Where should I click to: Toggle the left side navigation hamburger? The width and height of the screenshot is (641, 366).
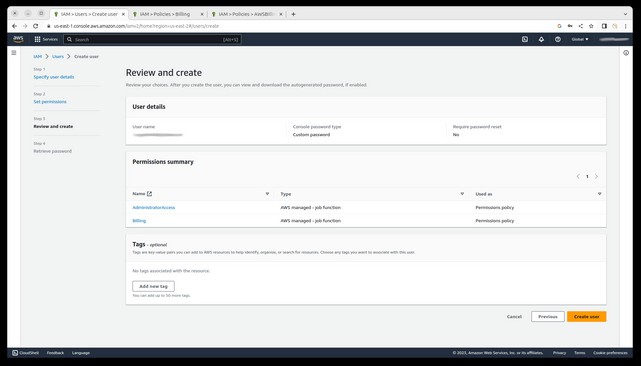(14, 53)
